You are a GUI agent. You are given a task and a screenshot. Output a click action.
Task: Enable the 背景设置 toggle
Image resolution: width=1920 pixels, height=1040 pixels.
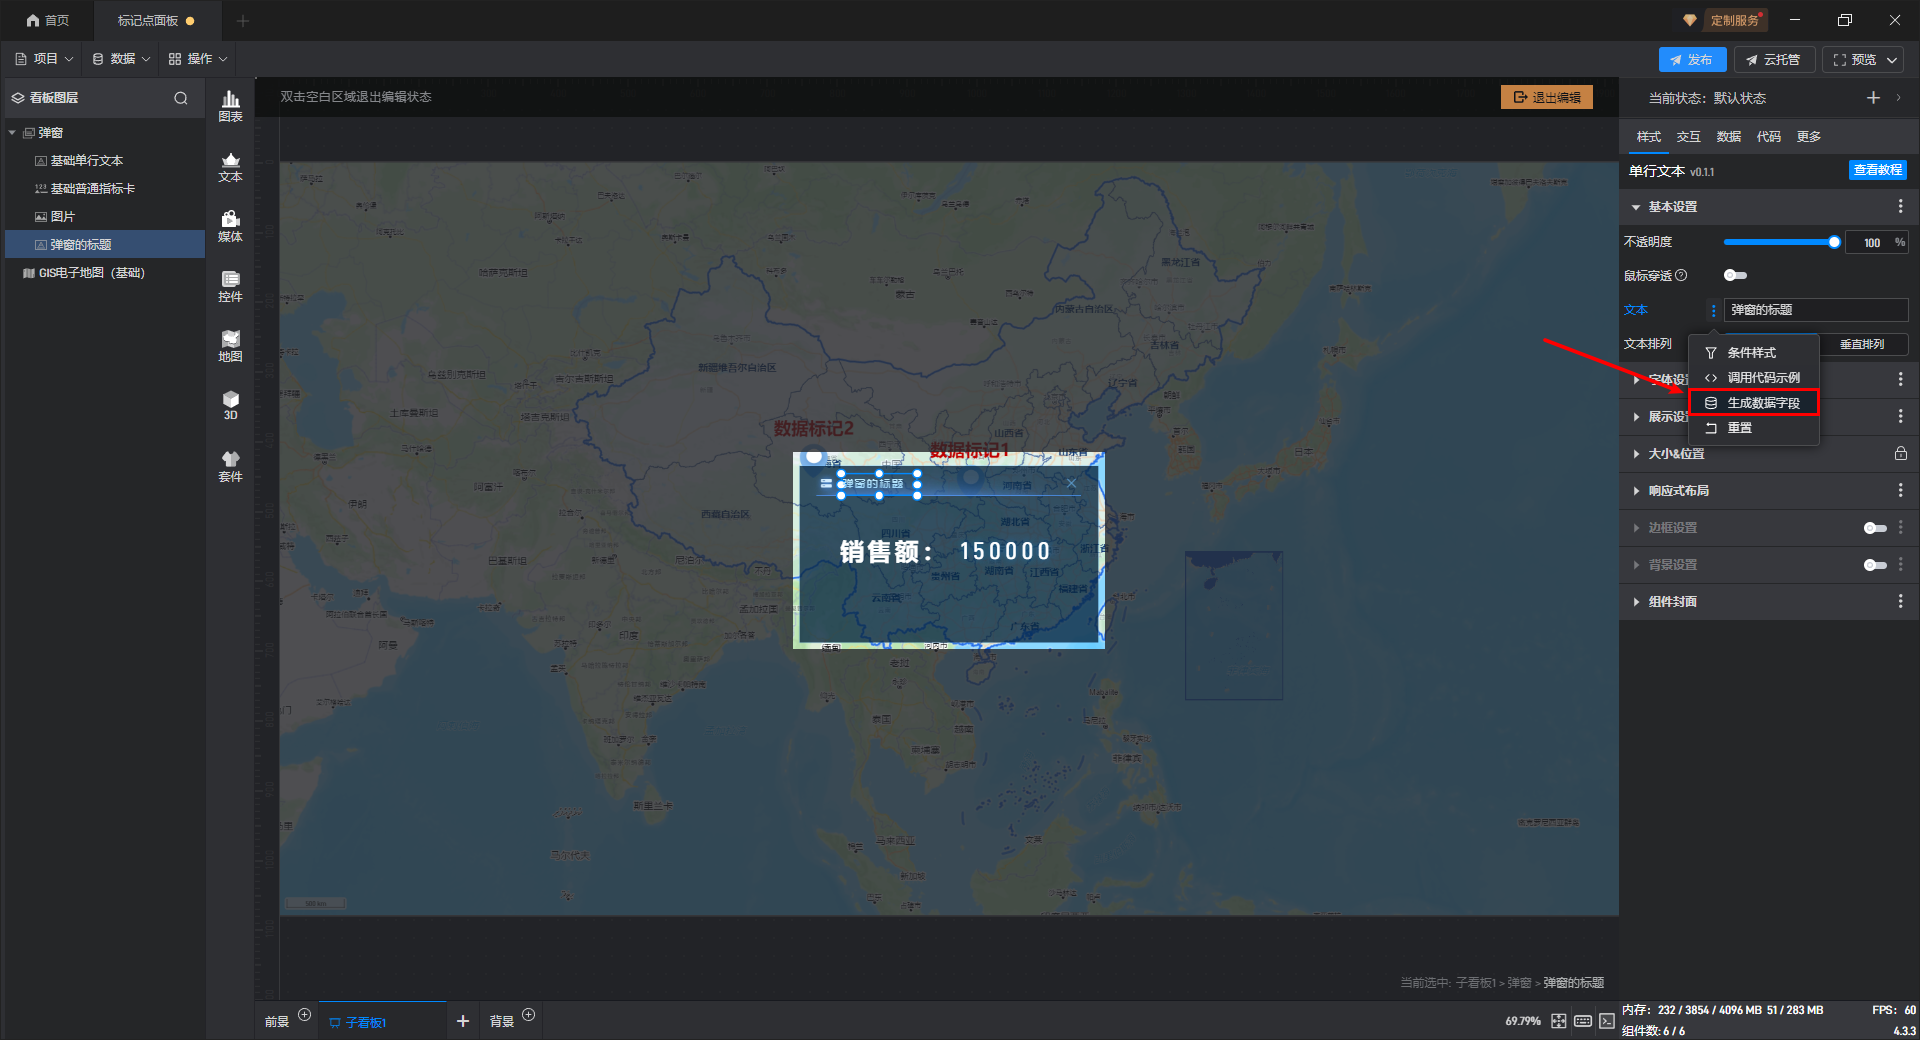coord(1874,565)
